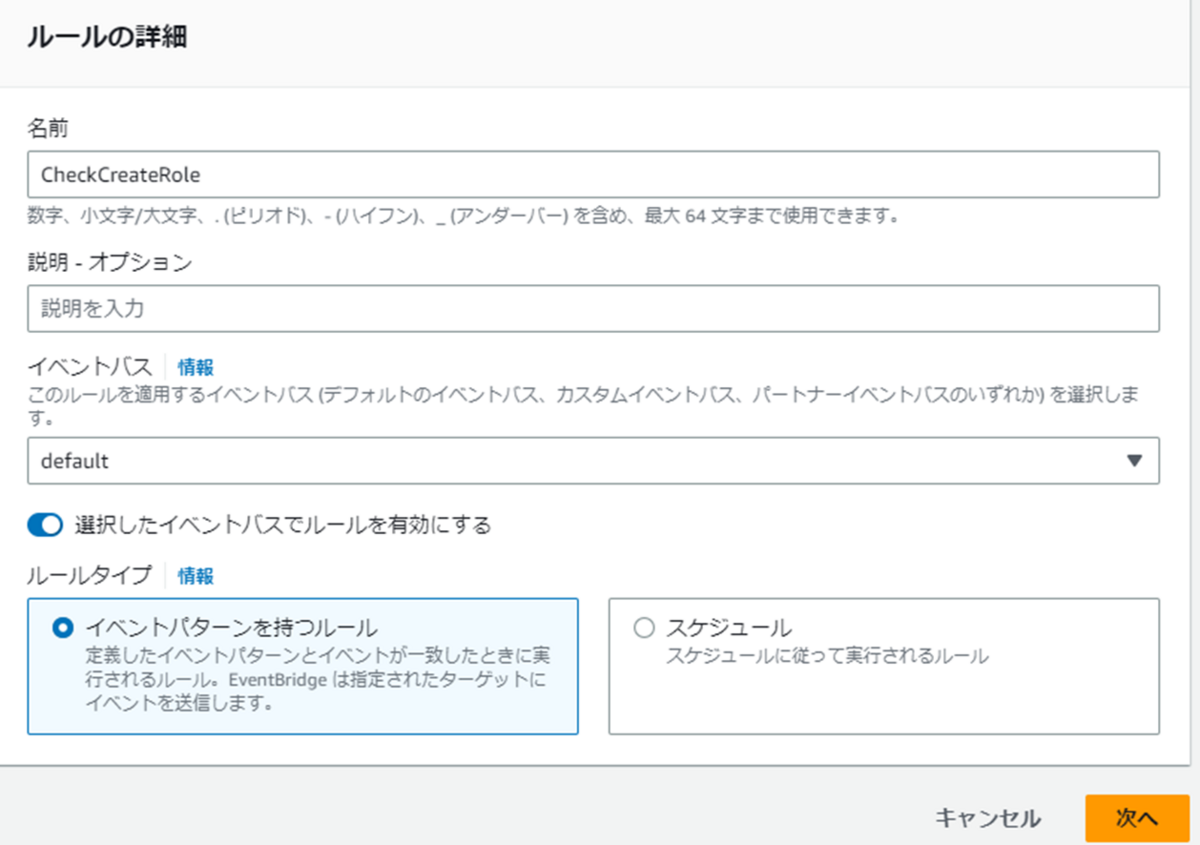This screenshot has height=845, width=1200.
Task: Select the Schedule rule type radio button
Action: [x=644, y=628]
